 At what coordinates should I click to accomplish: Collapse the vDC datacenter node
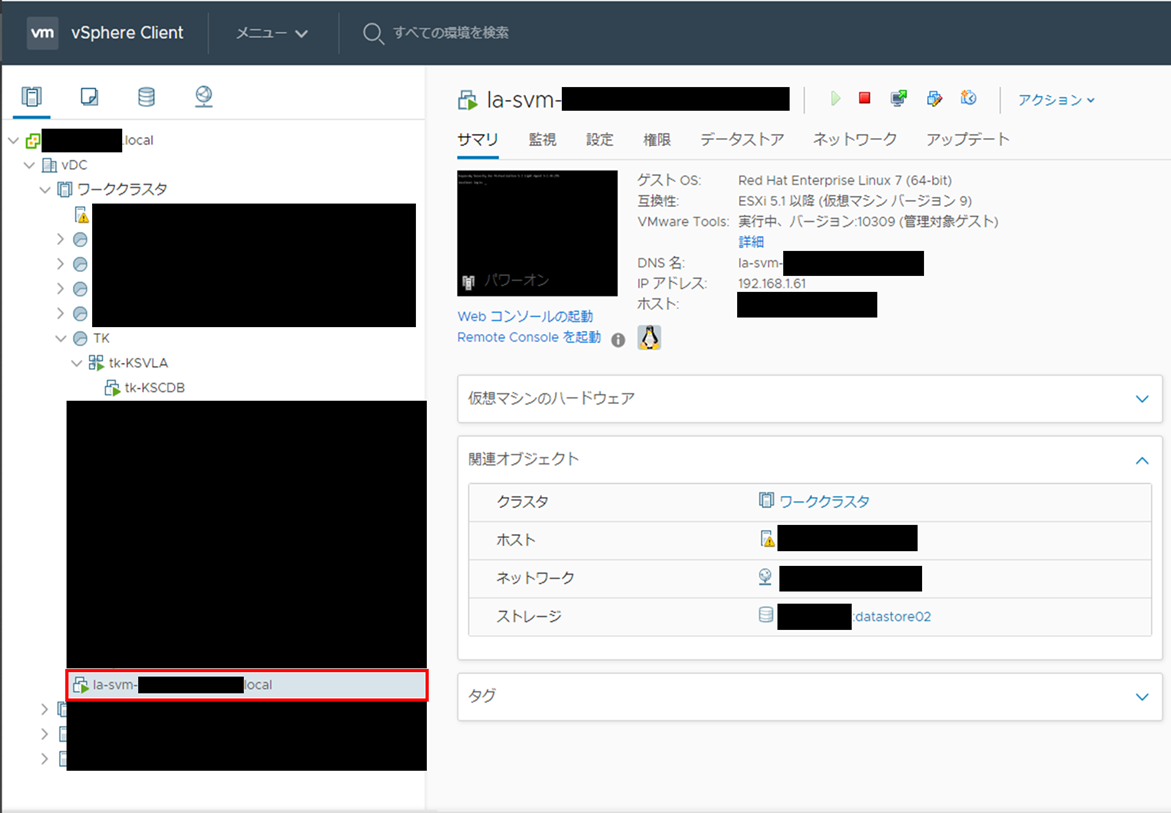point(29,165)
